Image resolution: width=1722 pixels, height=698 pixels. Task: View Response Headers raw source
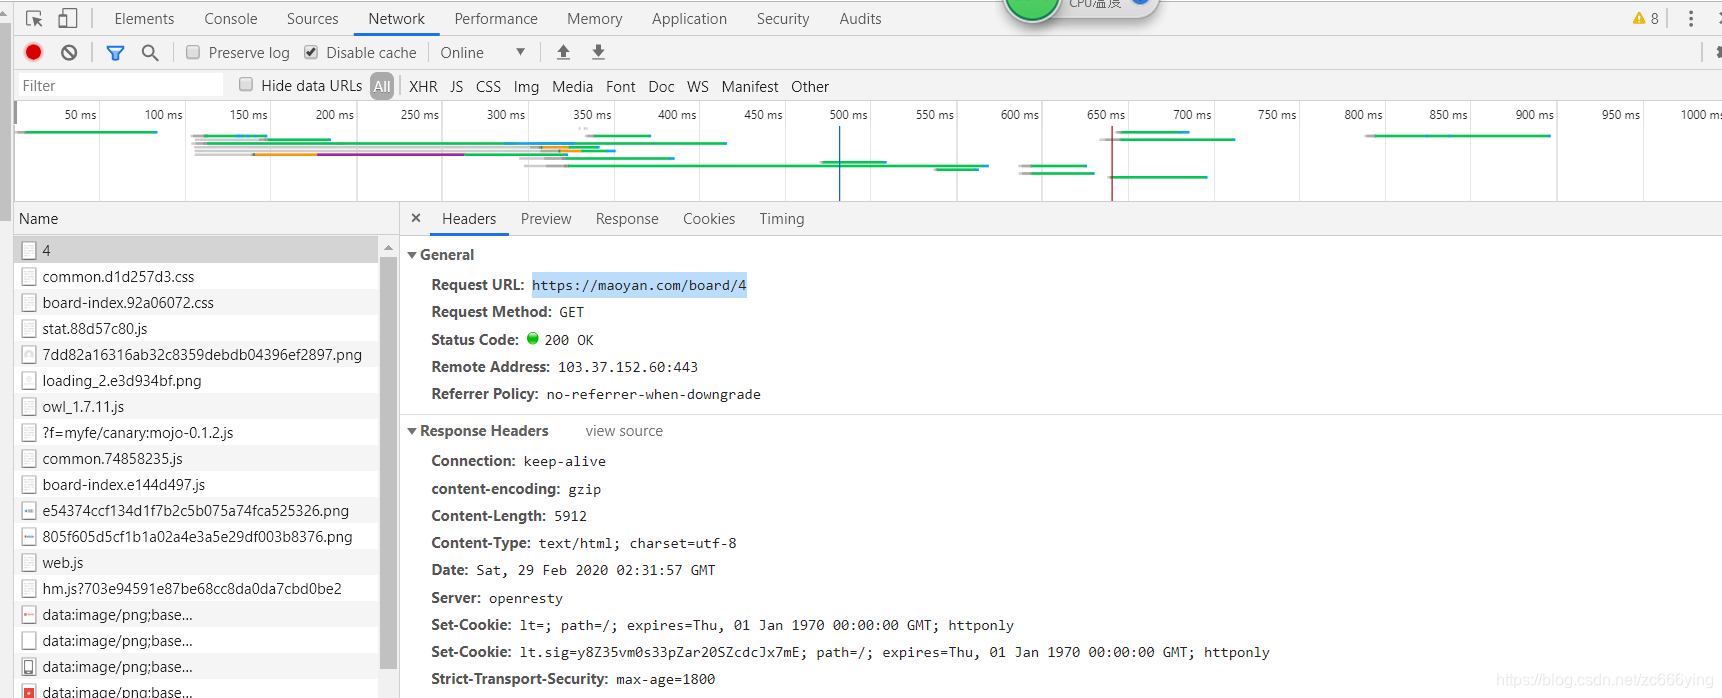[x=624, y=430]
